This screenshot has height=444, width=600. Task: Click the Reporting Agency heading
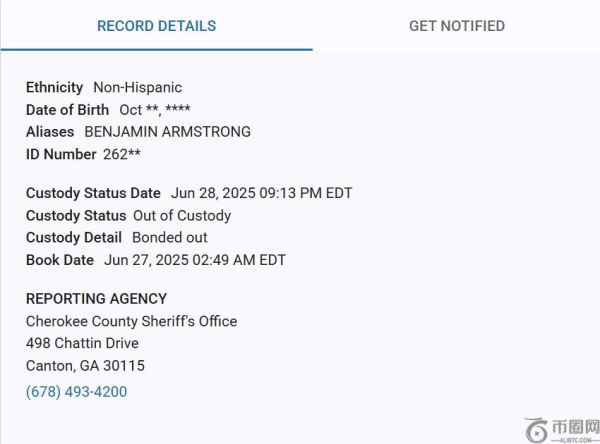click(96, 299)
